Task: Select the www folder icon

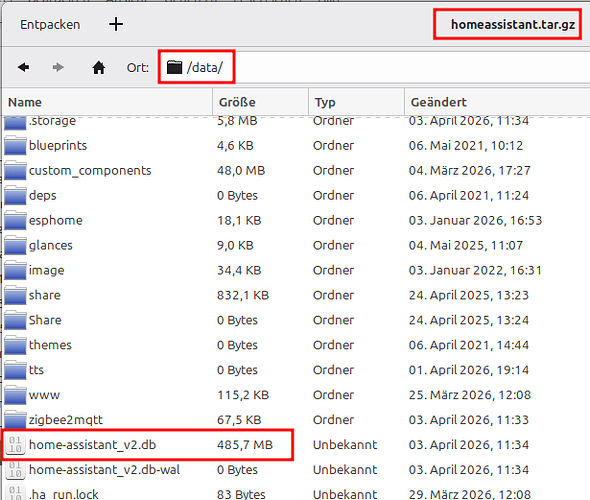Action: (x=15, y=395)
